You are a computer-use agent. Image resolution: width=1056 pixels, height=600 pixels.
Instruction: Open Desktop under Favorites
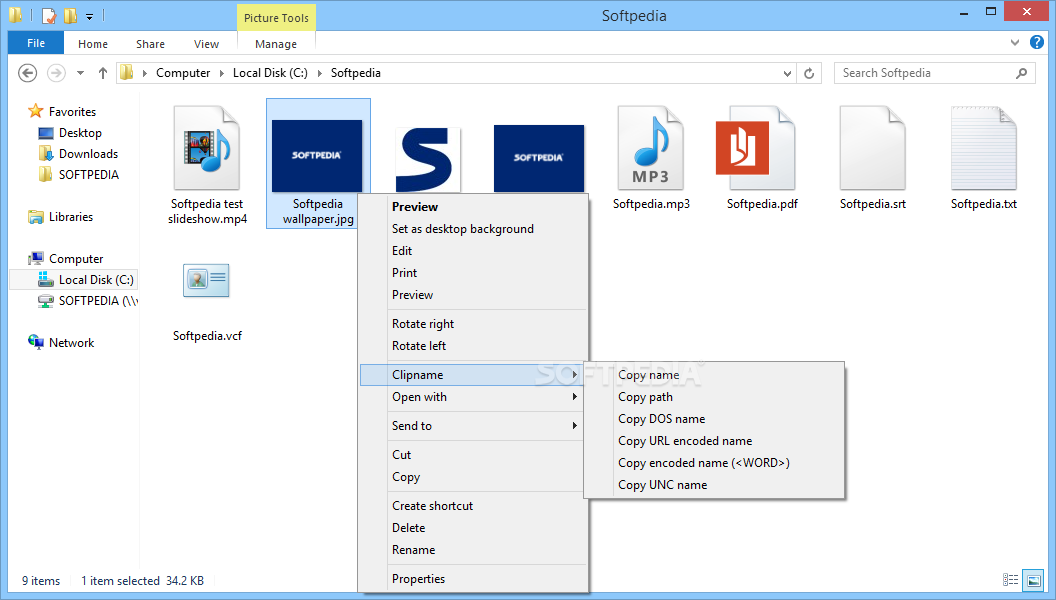tap(80, 133)
